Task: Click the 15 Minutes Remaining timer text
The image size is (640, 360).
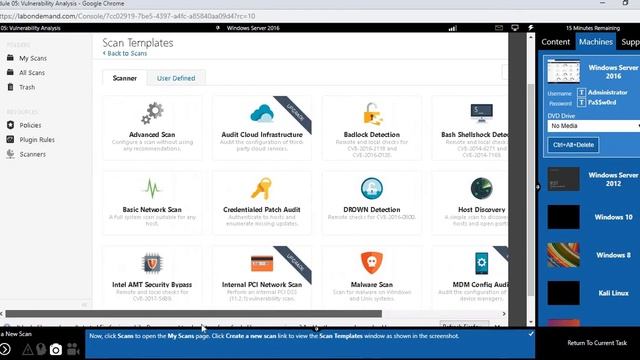Action: coord(593,28)
